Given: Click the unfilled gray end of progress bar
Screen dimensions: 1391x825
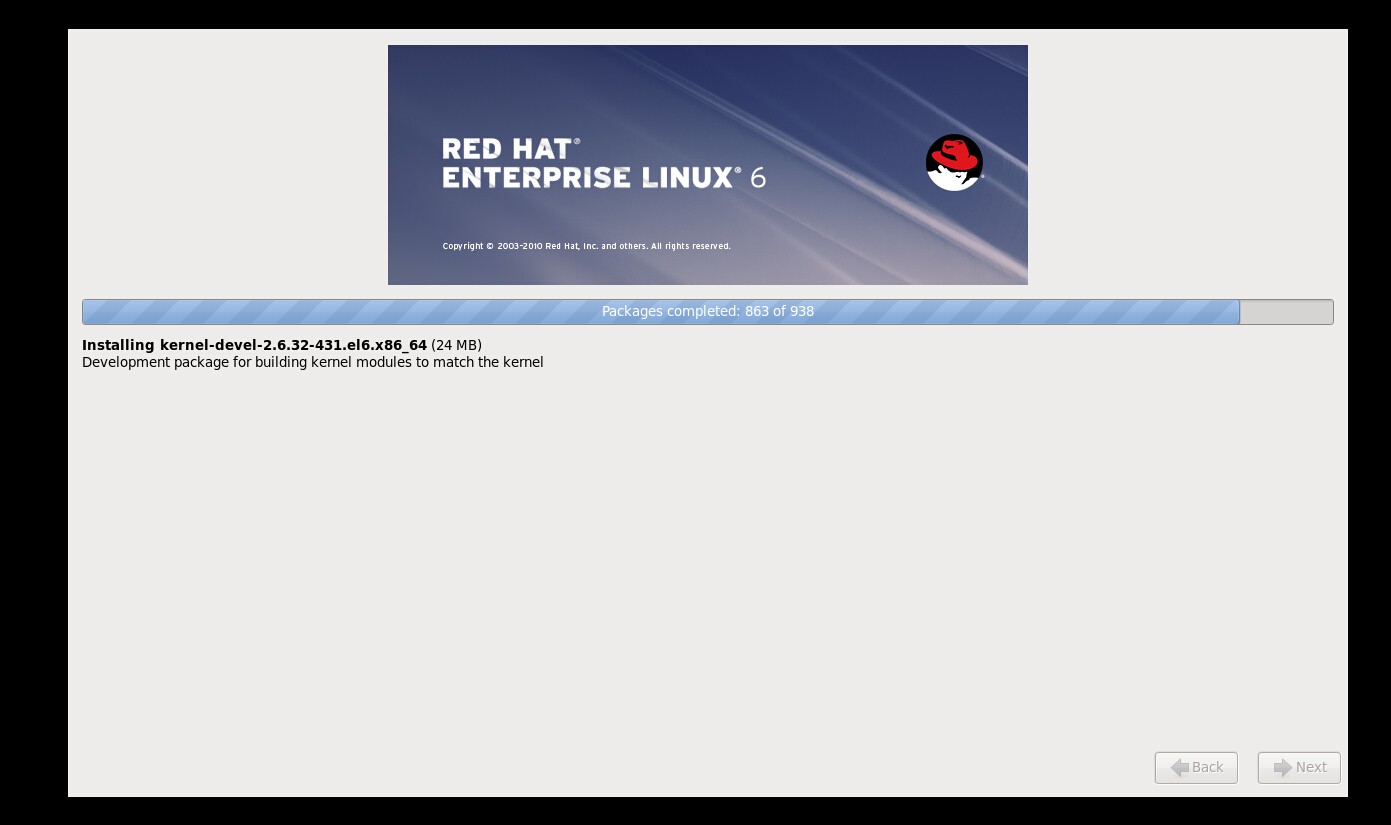Looking at the screenshot, I should click(1286, 312).
